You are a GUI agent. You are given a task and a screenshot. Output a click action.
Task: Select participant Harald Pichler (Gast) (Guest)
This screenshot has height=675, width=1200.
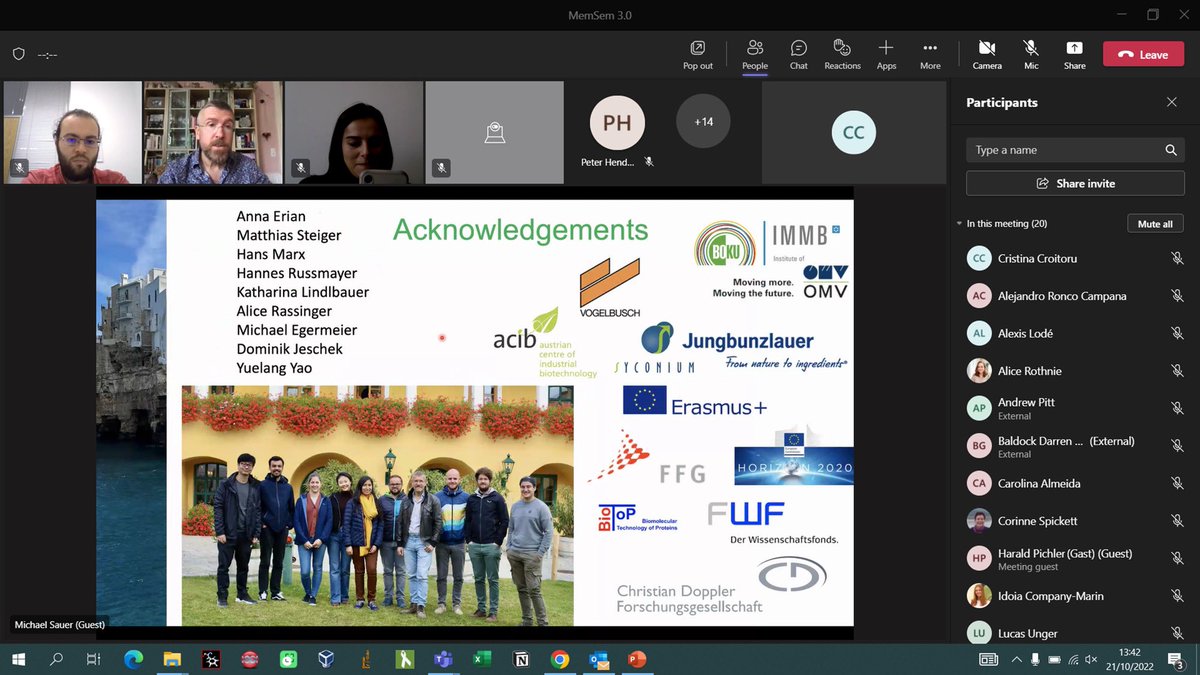point(1075,558)
